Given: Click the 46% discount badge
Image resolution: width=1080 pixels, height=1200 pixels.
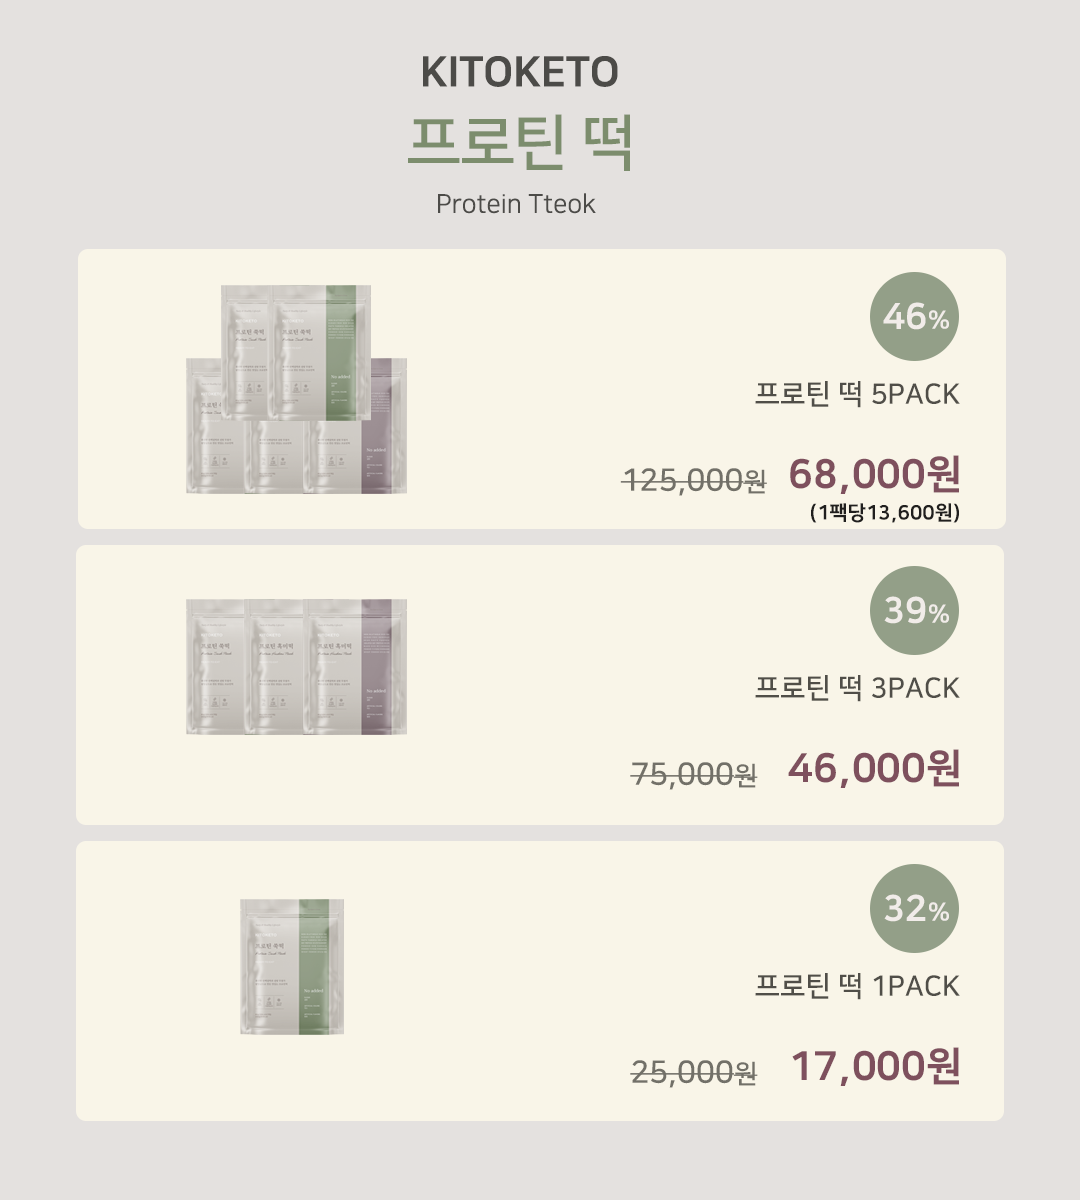Looking at the screenshot, I should click(914, 317).
